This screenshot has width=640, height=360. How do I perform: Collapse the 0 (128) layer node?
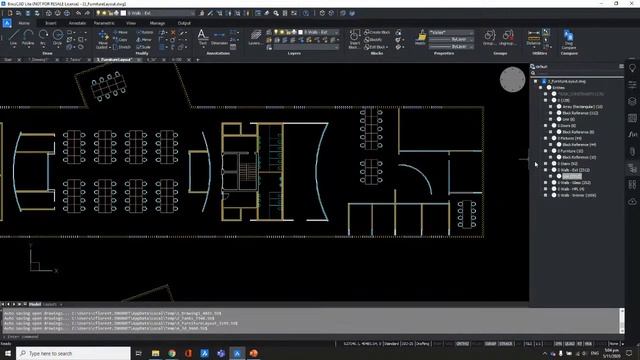[545, 100]
